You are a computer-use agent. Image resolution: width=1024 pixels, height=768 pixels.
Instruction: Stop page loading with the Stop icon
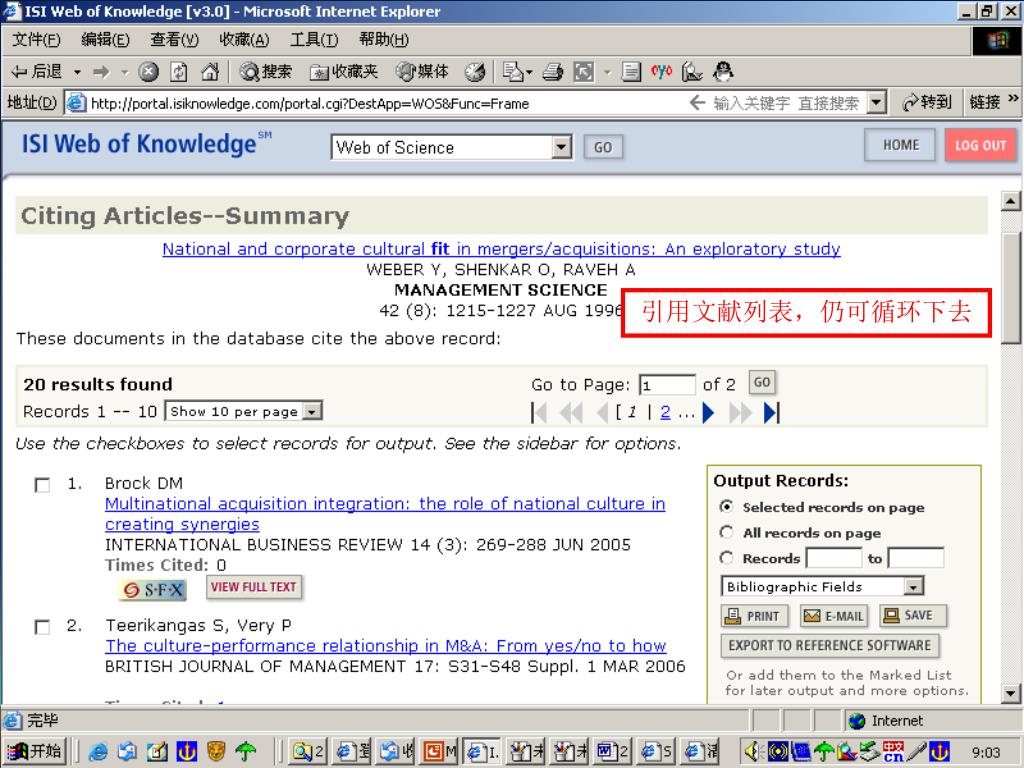148,72
